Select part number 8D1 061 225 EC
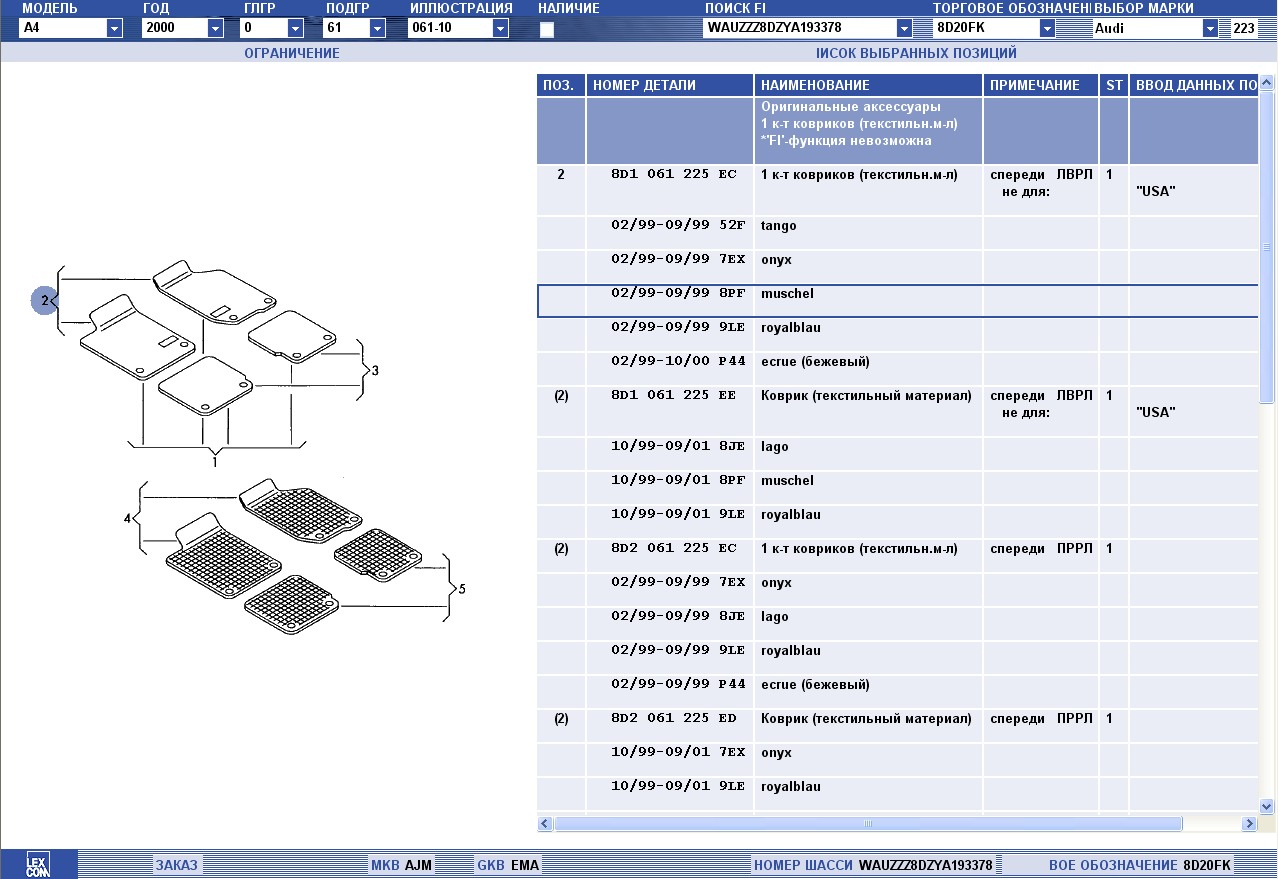The image size is (1278, 879). coord(673,175)
